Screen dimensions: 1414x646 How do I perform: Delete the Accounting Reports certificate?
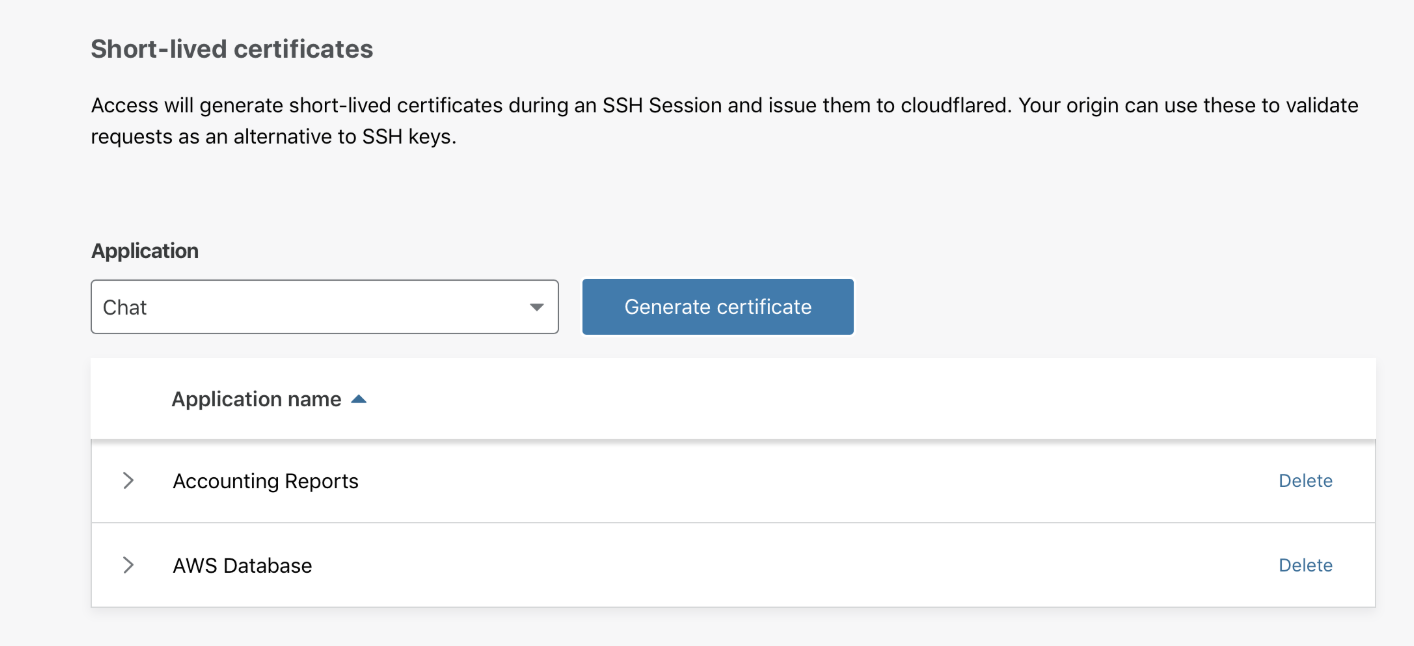[x=1305, y=481]
